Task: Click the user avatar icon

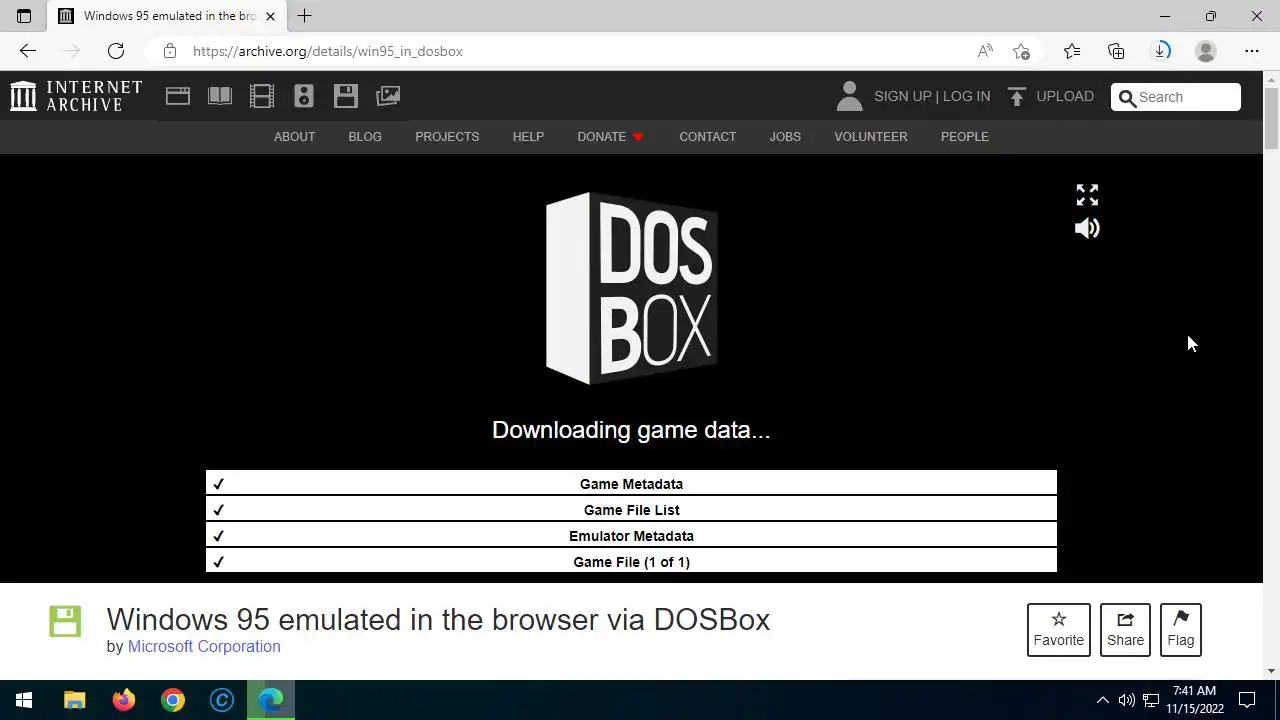Action: tap(849, 96)
